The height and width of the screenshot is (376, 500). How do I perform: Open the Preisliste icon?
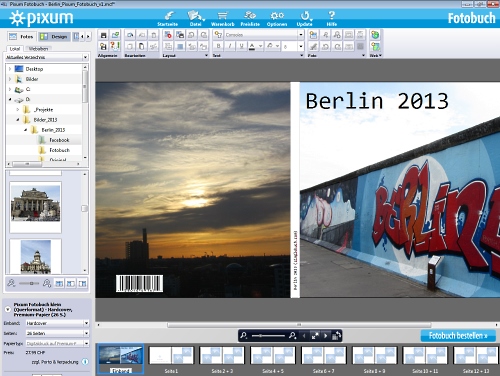pyautogui.click(x=250, y=19)
